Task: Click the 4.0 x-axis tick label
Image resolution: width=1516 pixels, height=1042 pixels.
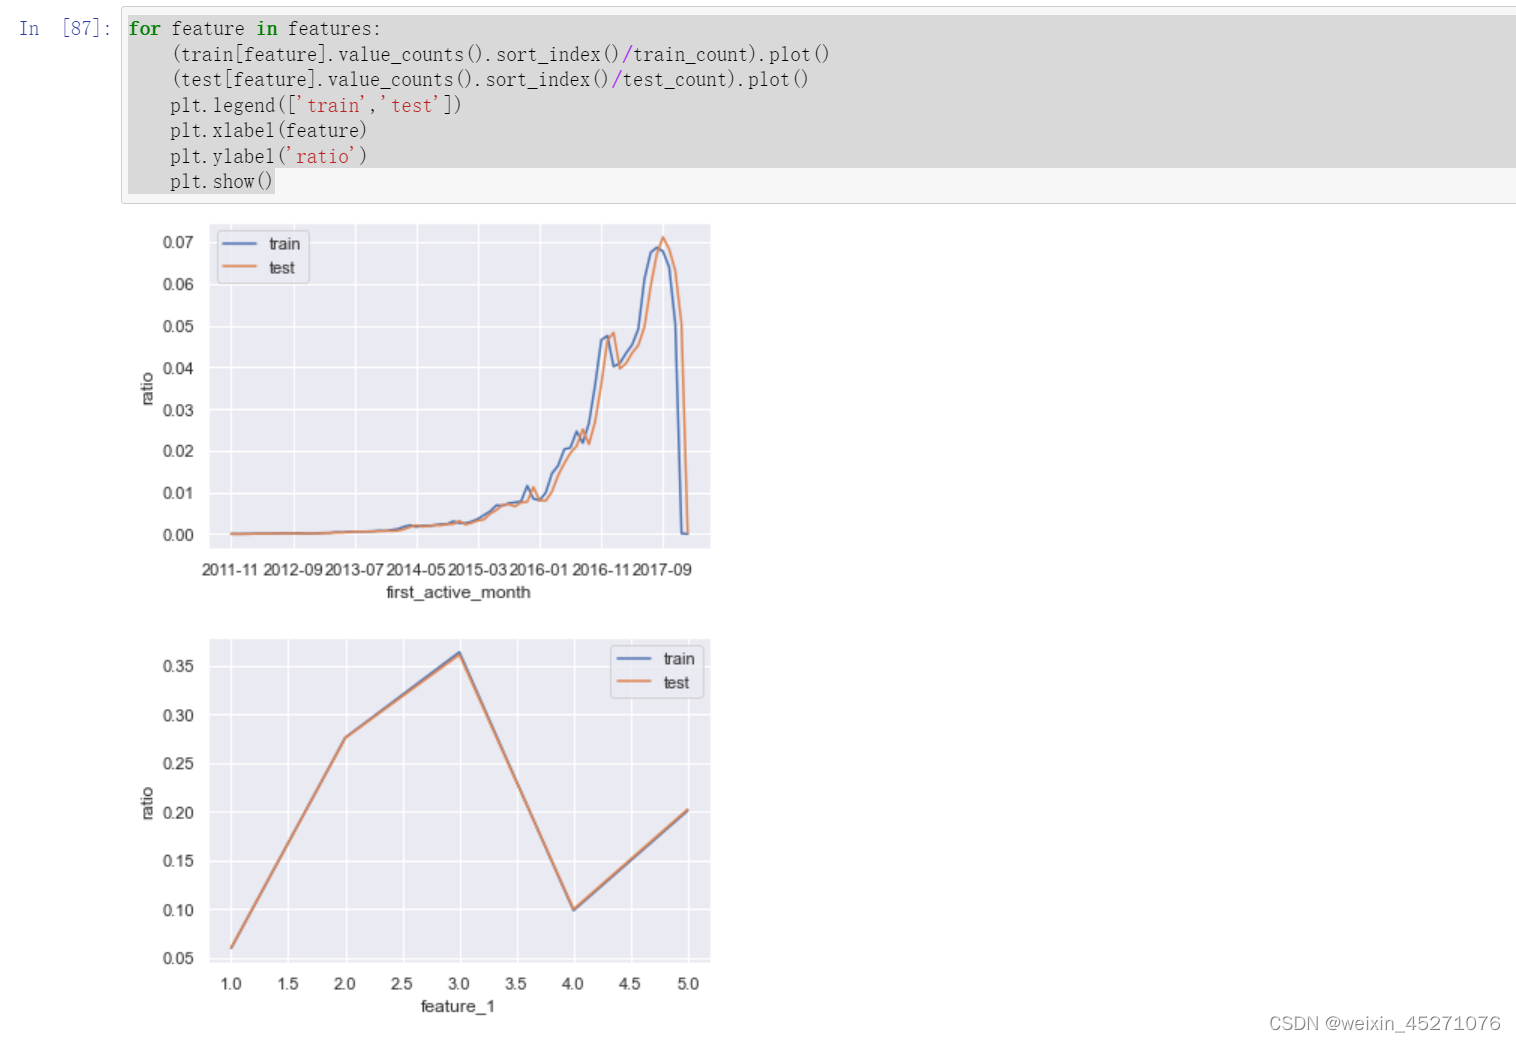Action: [x=573, y=984]
